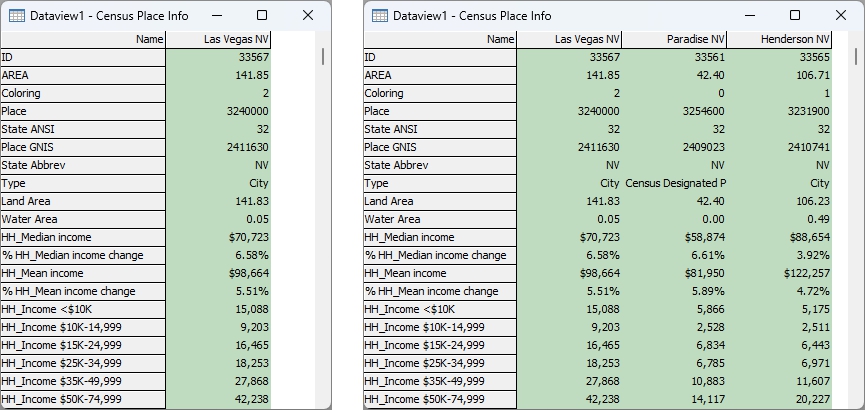This screenshot has height=410, width=865.
Task: Click the vertical scrollbar thumb in the single-column window
Action: click(323, 57)
